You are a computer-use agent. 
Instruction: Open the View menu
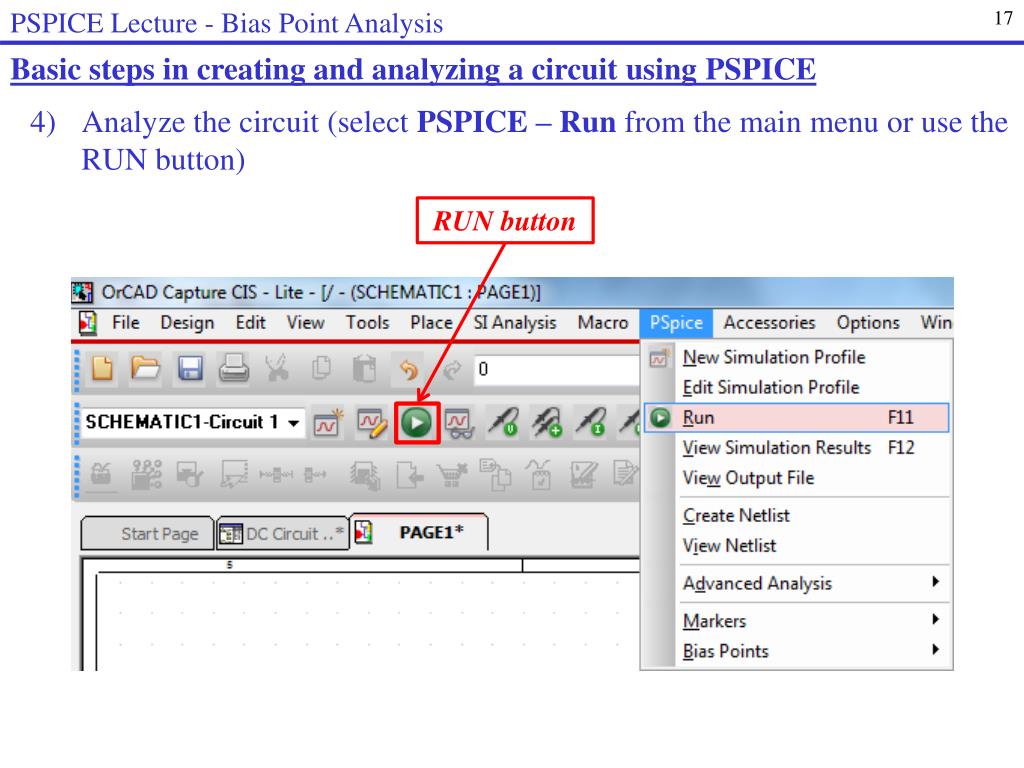click(x=306, y=323)
